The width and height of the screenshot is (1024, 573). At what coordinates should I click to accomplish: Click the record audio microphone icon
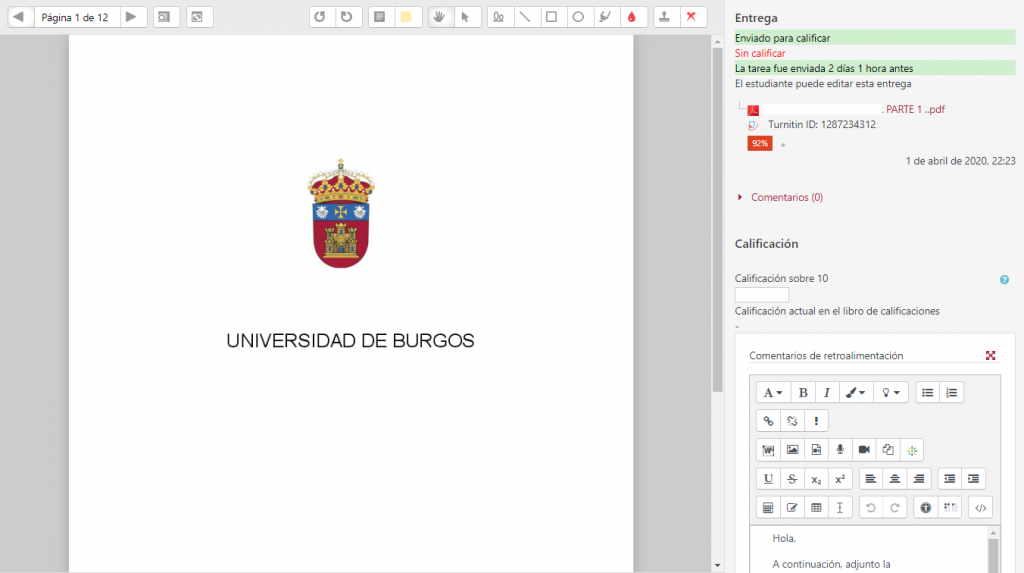pyautogui.click(x=840, y=450)
